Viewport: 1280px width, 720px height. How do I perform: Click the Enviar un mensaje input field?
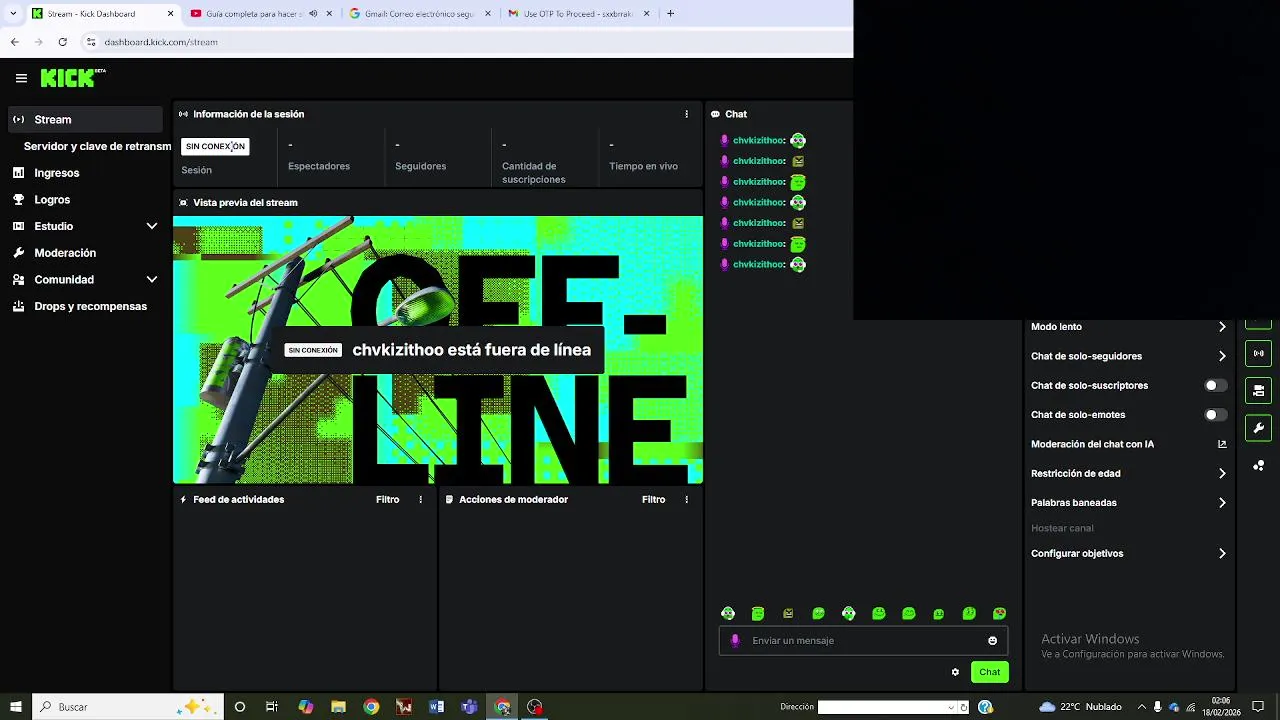tap(863, 641)
